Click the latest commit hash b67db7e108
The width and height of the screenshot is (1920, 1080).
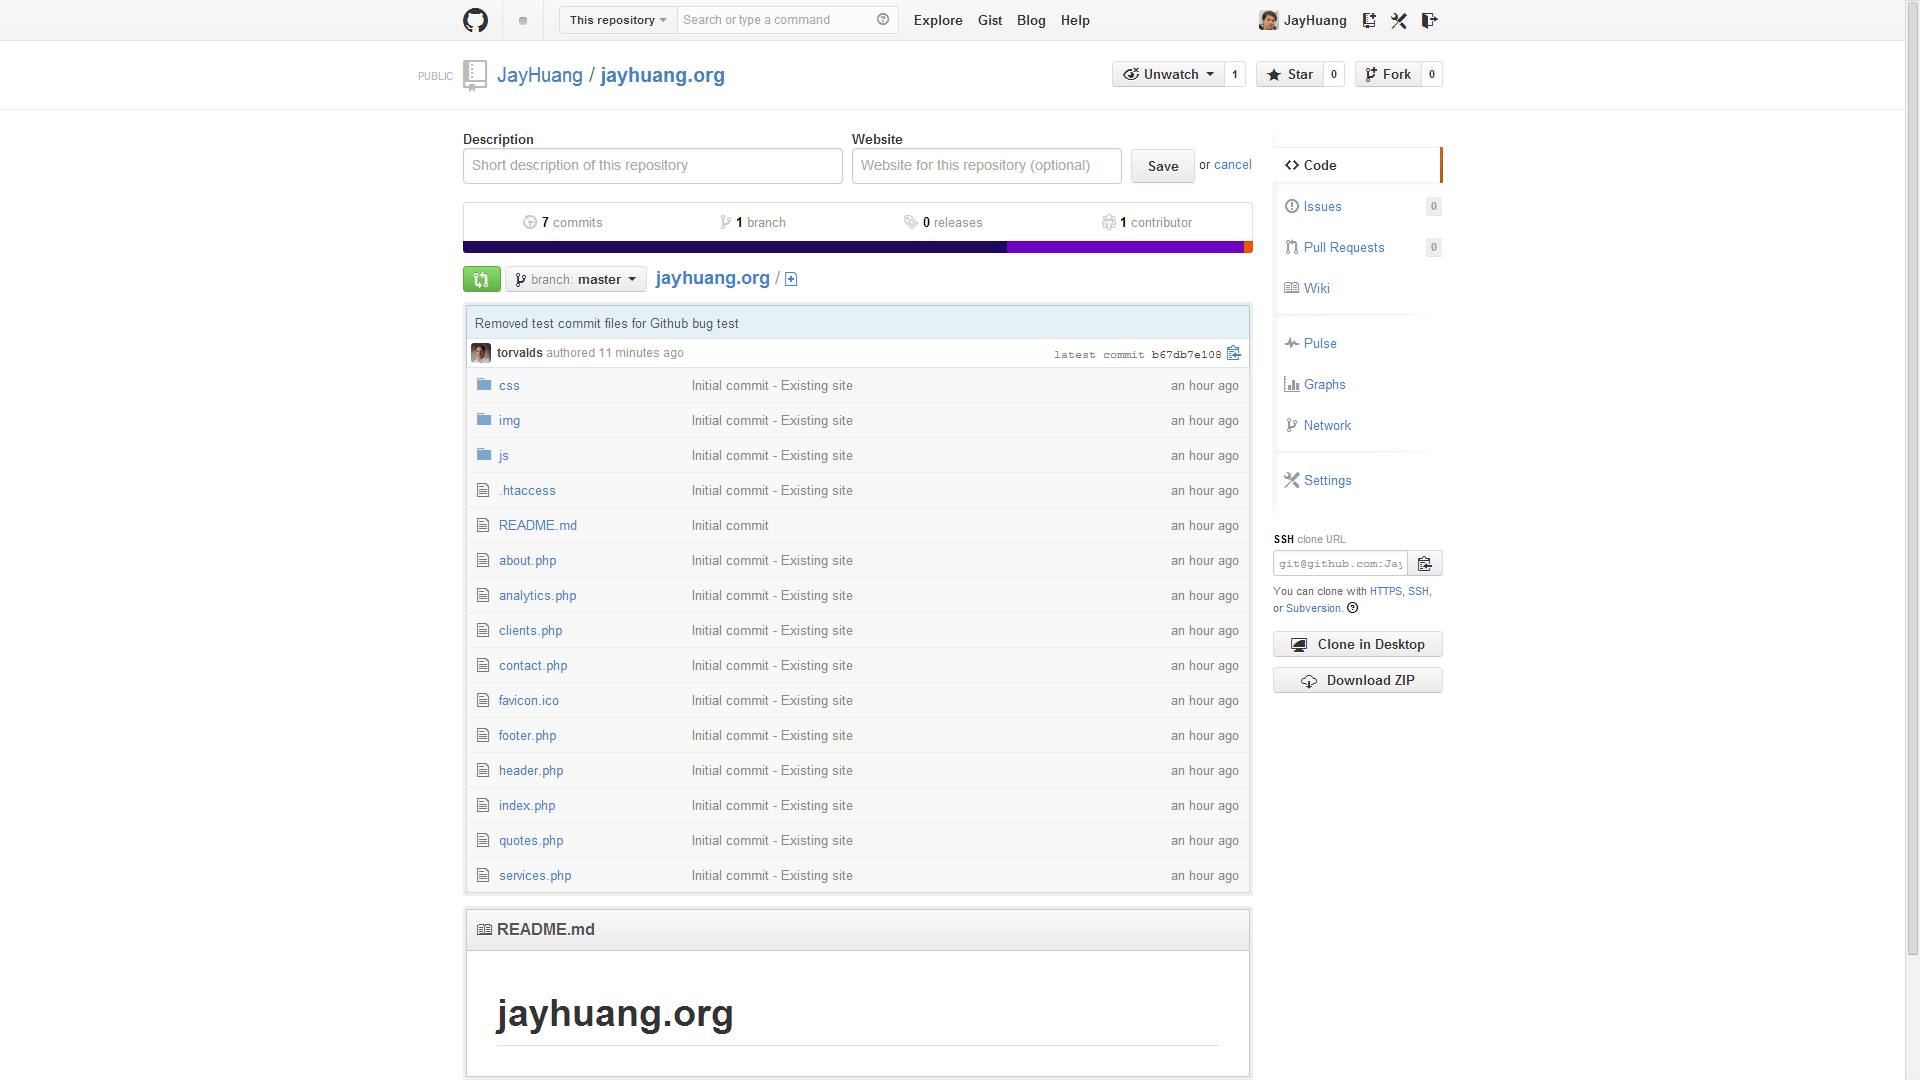click(x=1186, y=354)
